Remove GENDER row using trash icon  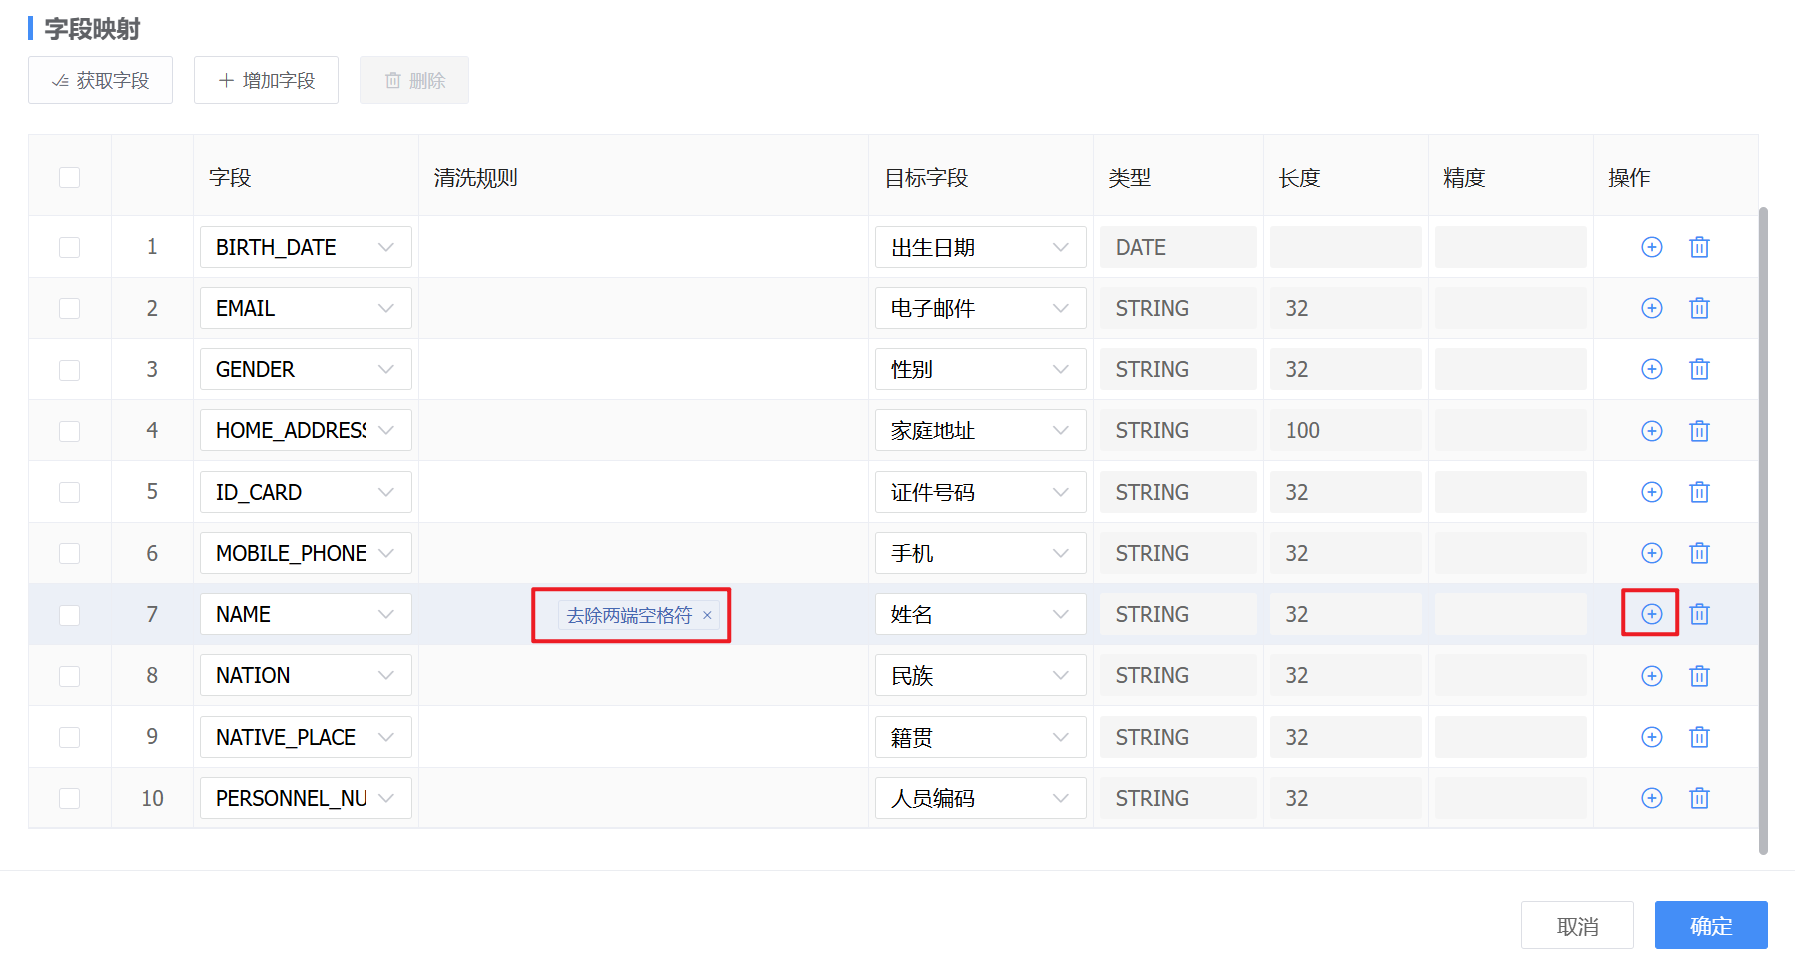pos(1699,369)
